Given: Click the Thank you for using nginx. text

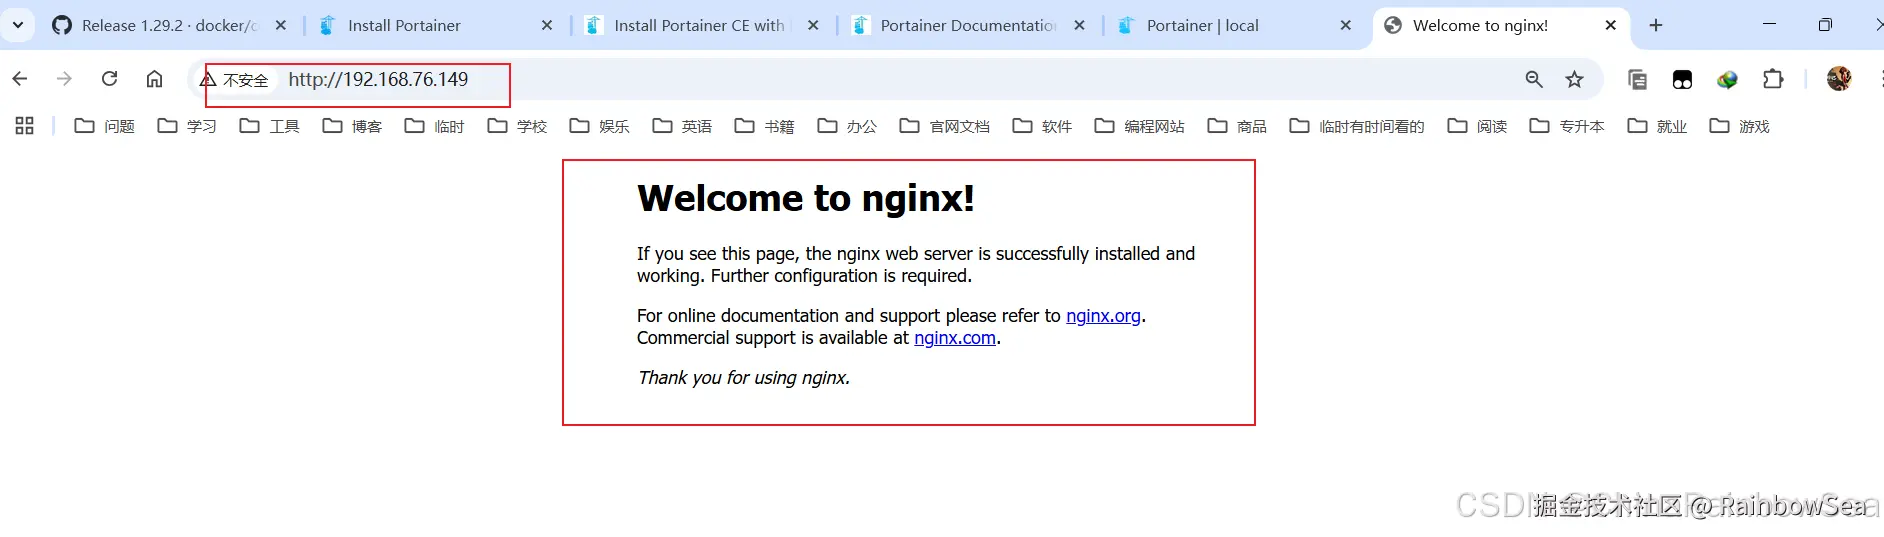Looking at the screenshot, I should coord(744,378).
